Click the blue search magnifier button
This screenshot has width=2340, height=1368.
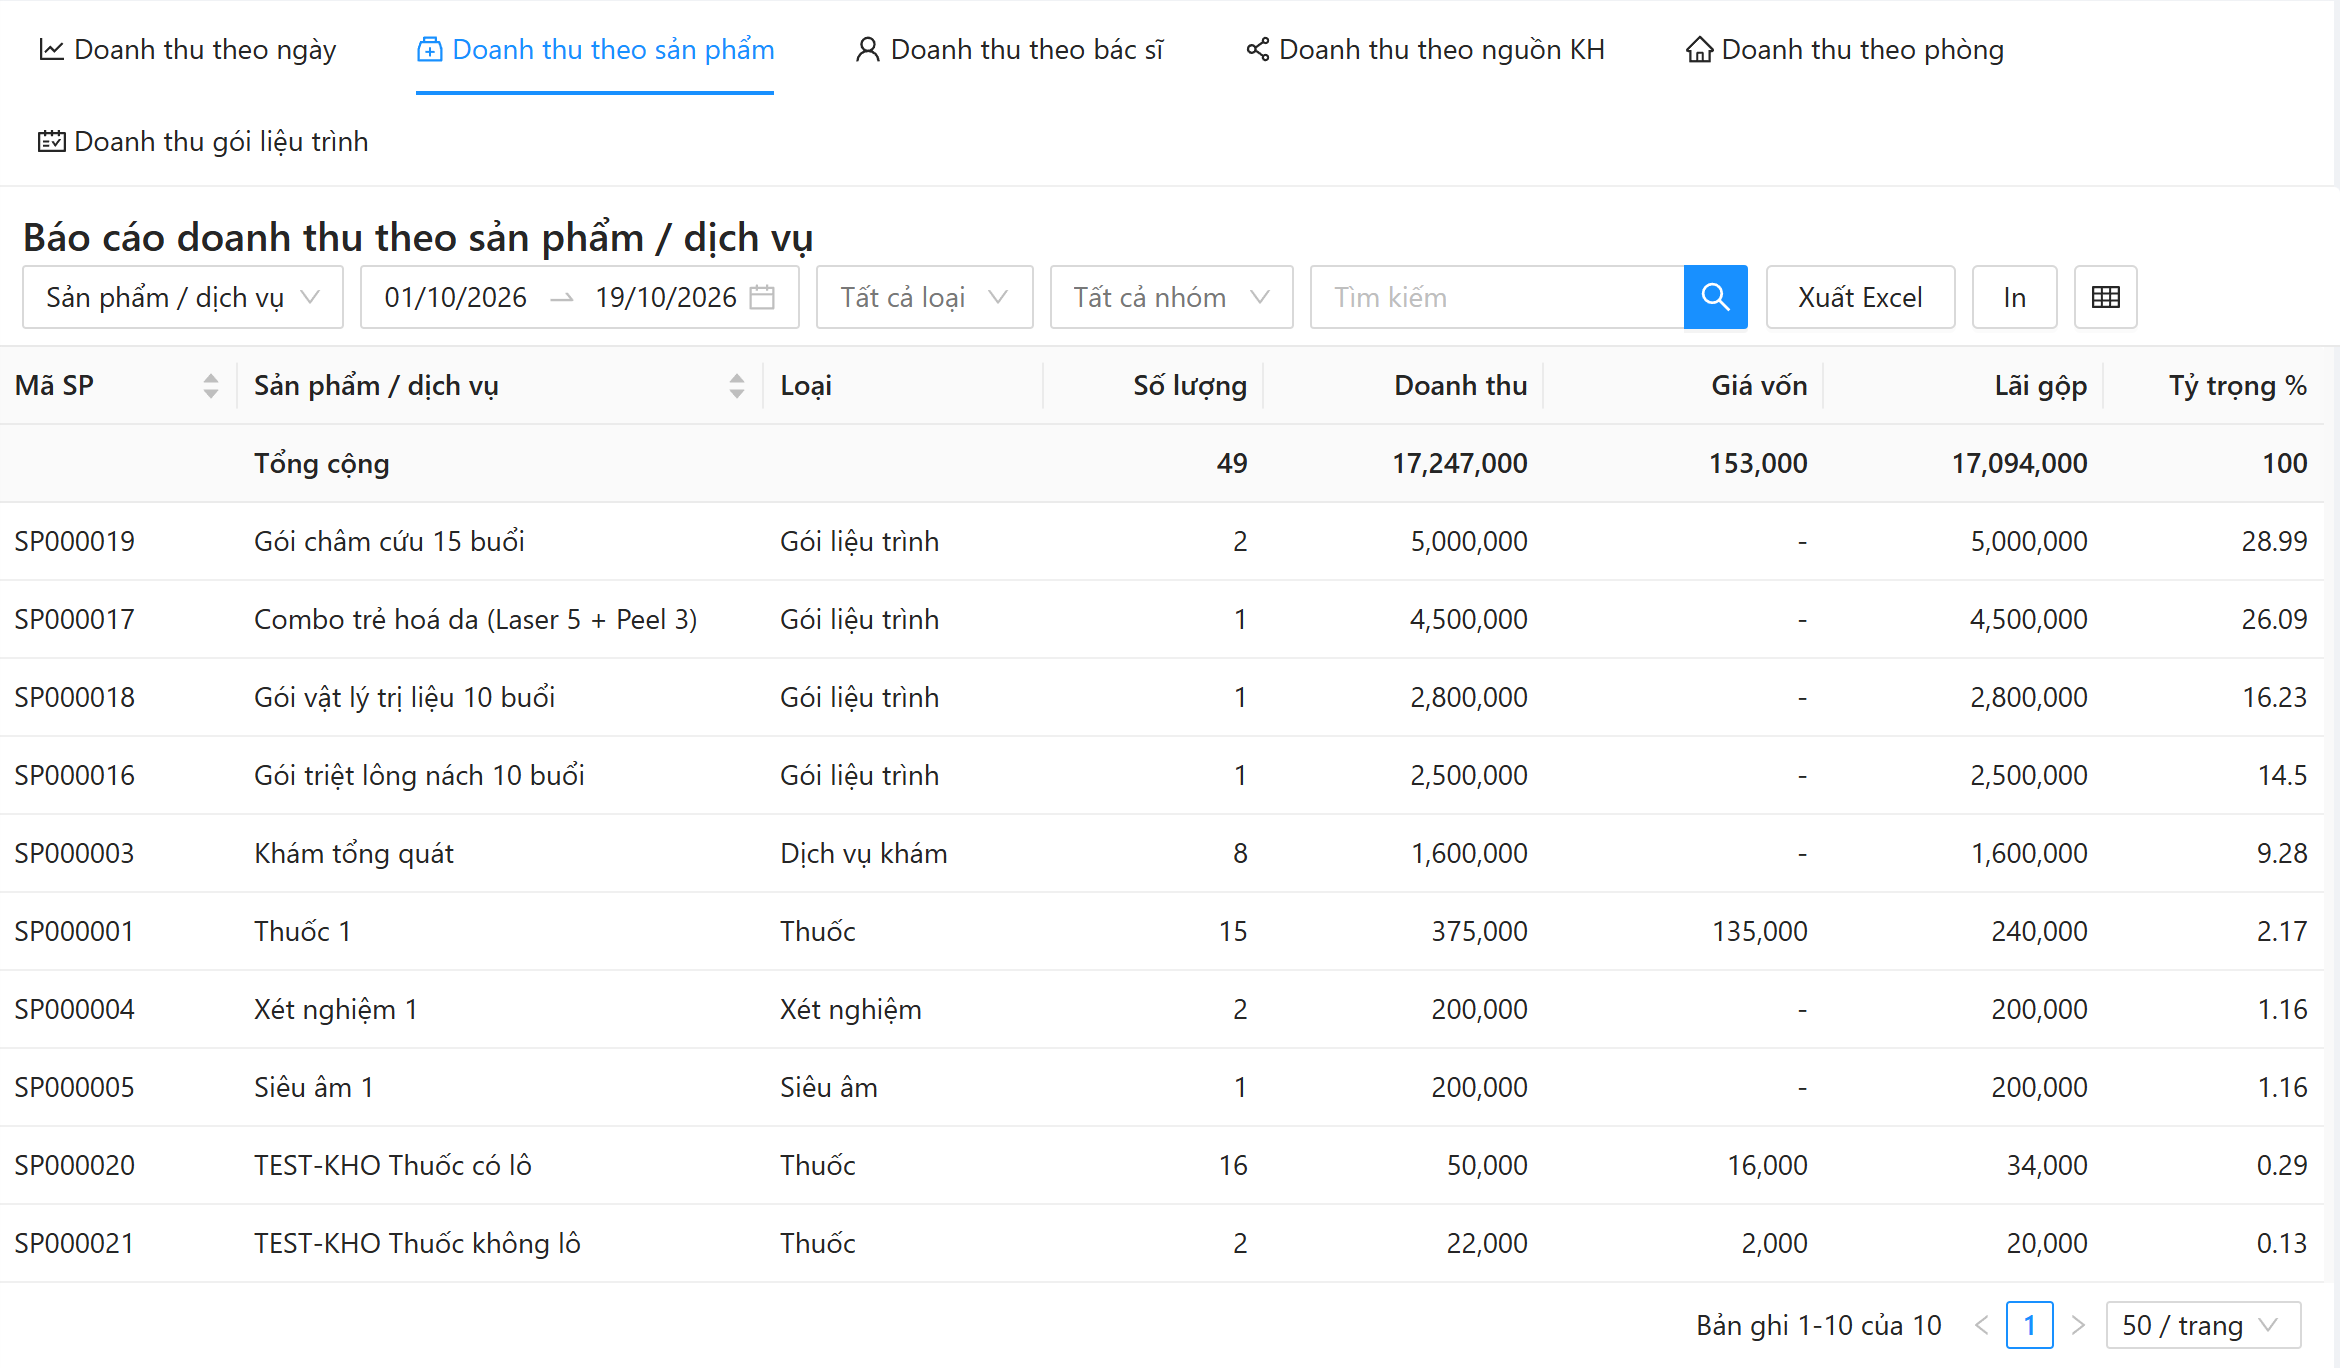pyautogui.click(x=1715, y=297)
